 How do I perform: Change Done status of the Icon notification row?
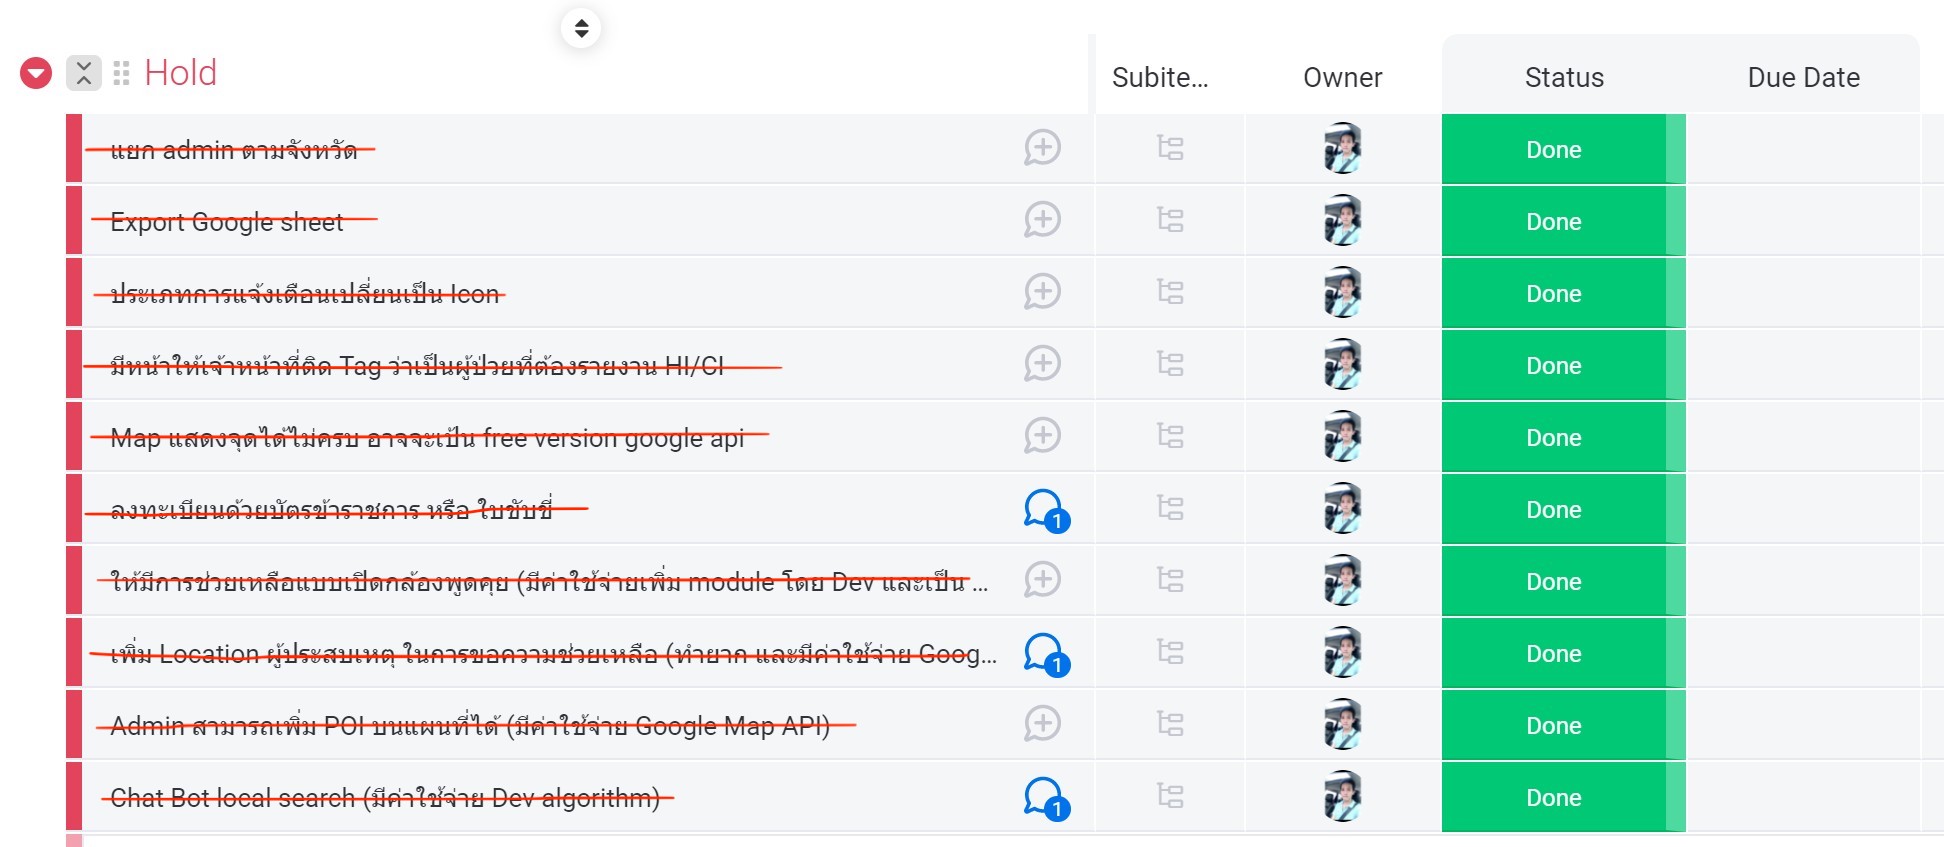pos(1563,293)
